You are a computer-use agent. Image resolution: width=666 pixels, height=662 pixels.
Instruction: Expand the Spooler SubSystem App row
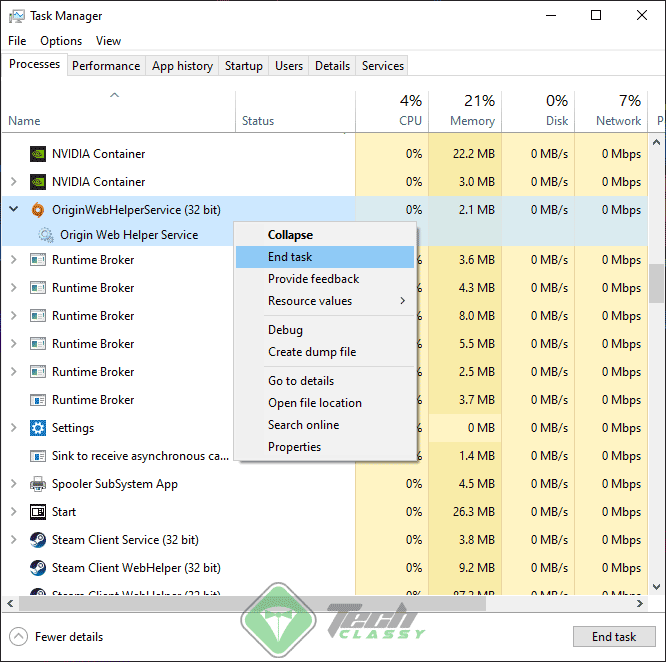pos(14,484)
